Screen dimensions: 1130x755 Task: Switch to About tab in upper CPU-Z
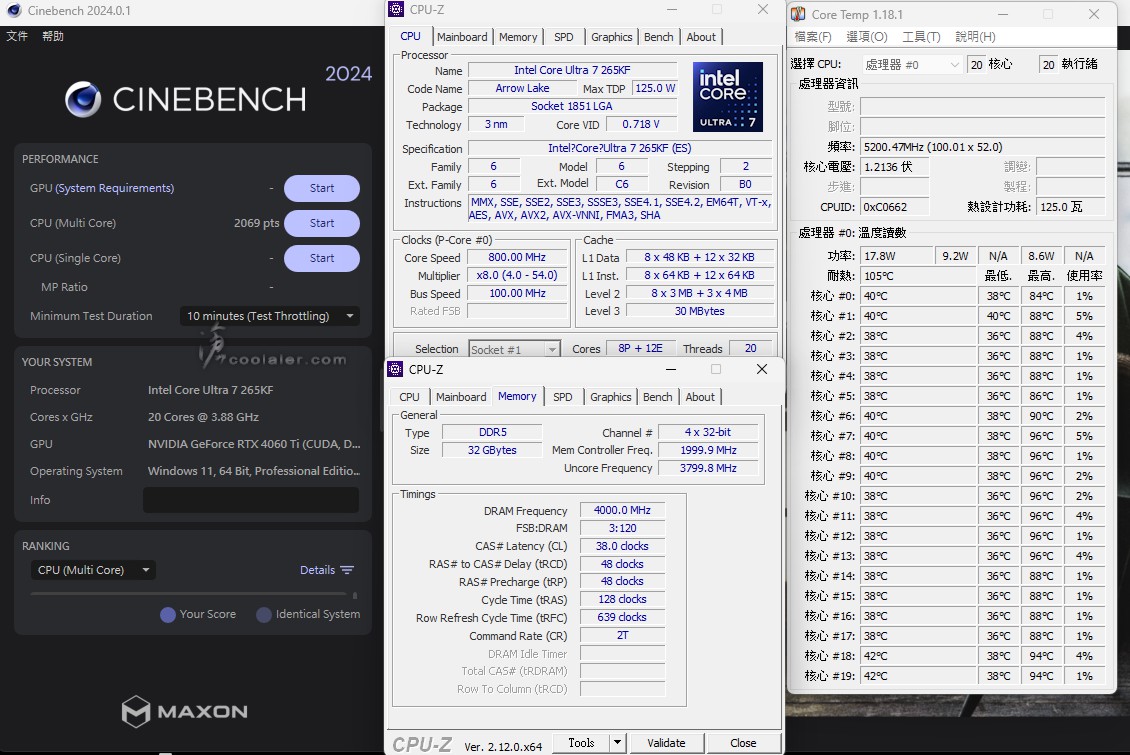[x=701, y=37]
